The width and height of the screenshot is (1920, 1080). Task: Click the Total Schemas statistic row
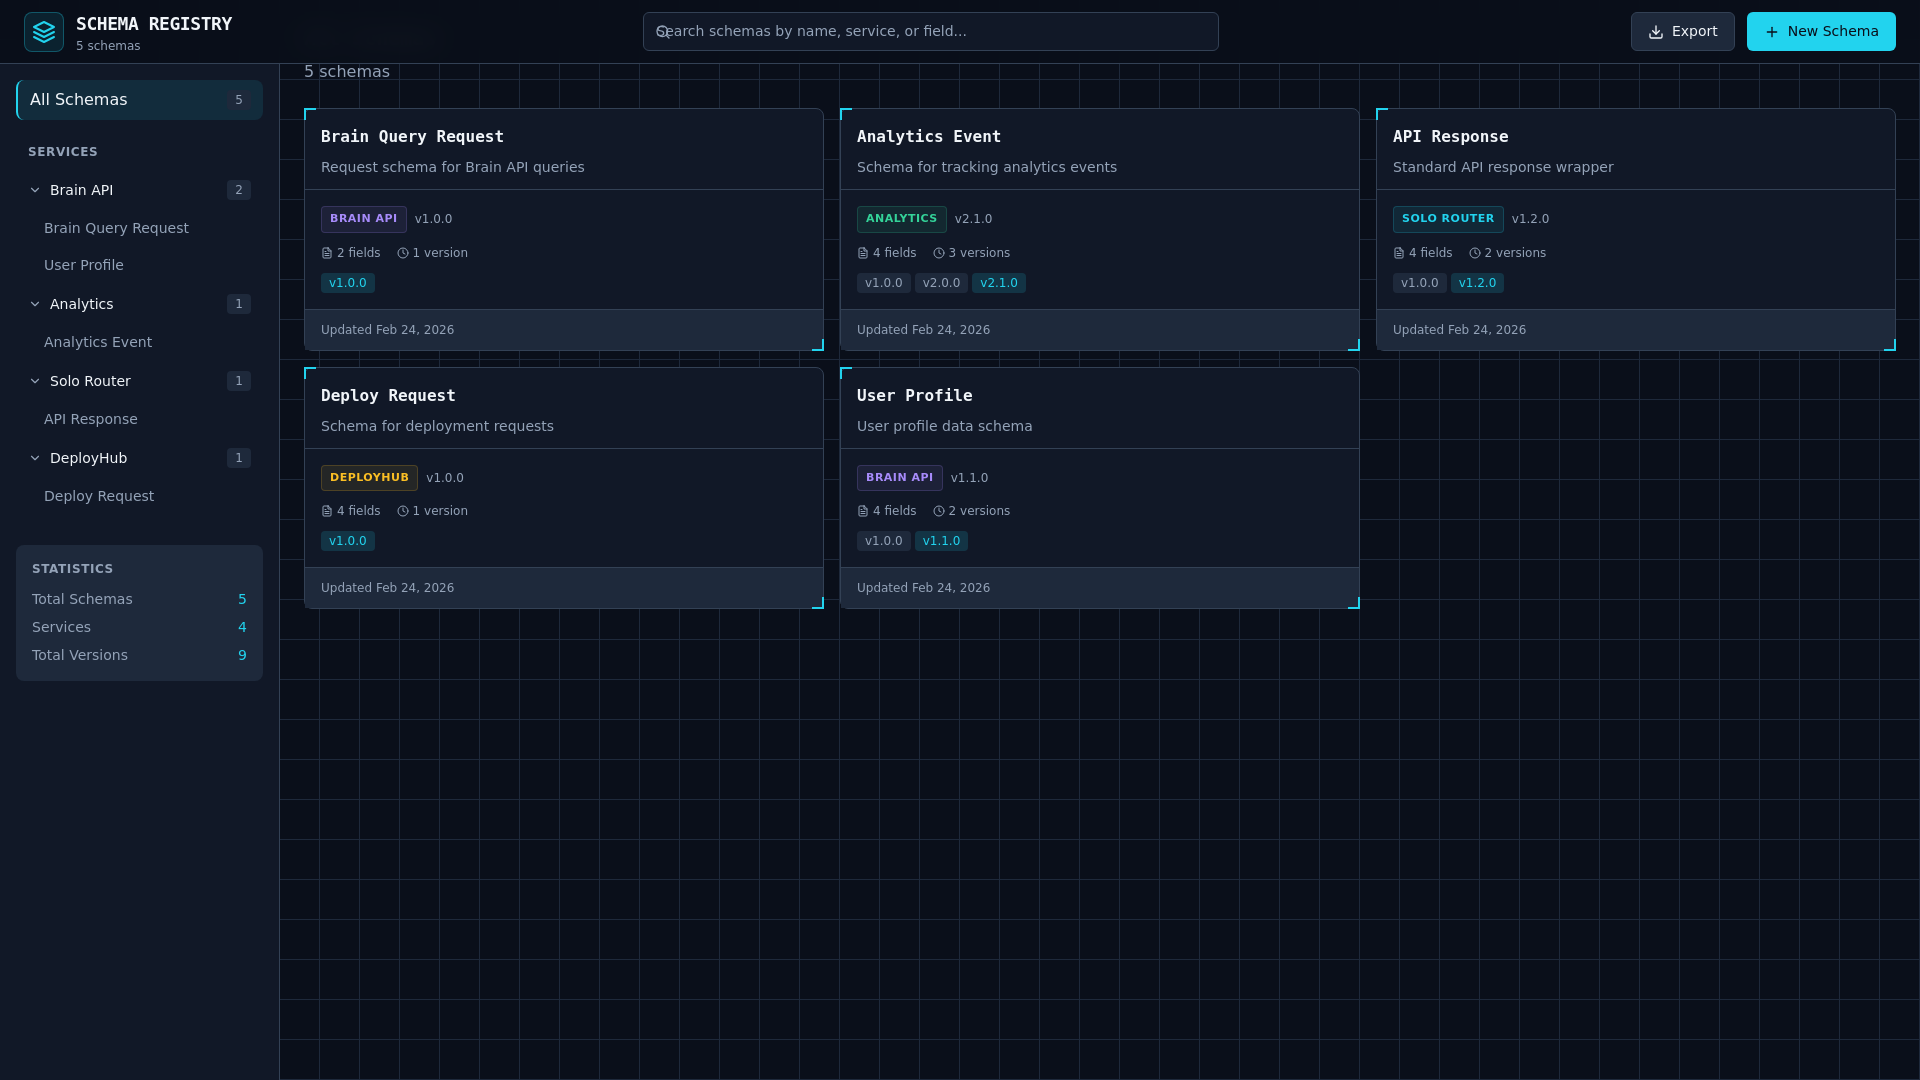(x=139, y=599)
